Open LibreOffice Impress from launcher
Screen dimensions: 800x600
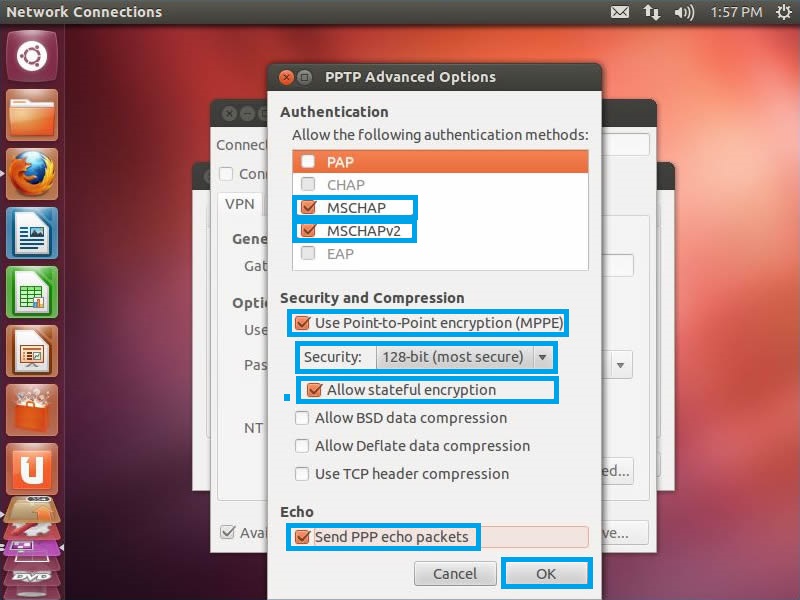(x=32, y=351)
